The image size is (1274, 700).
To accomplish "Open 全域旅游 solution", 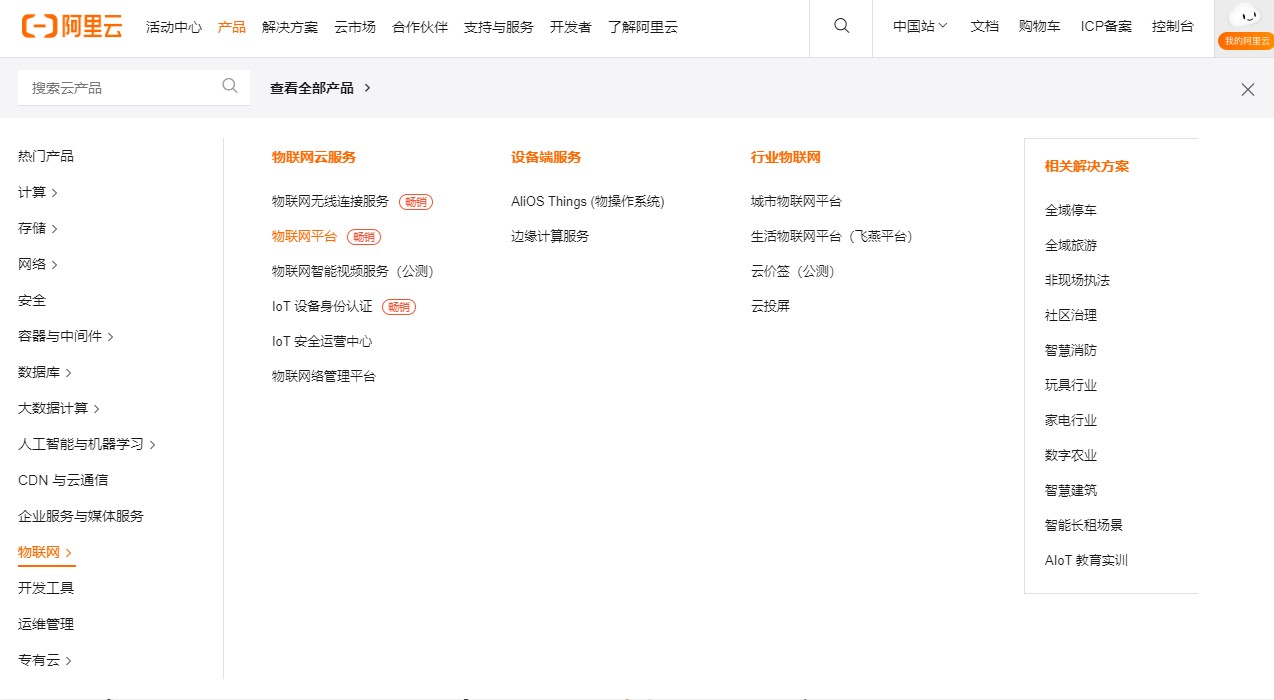I will tap(1071, 245).
